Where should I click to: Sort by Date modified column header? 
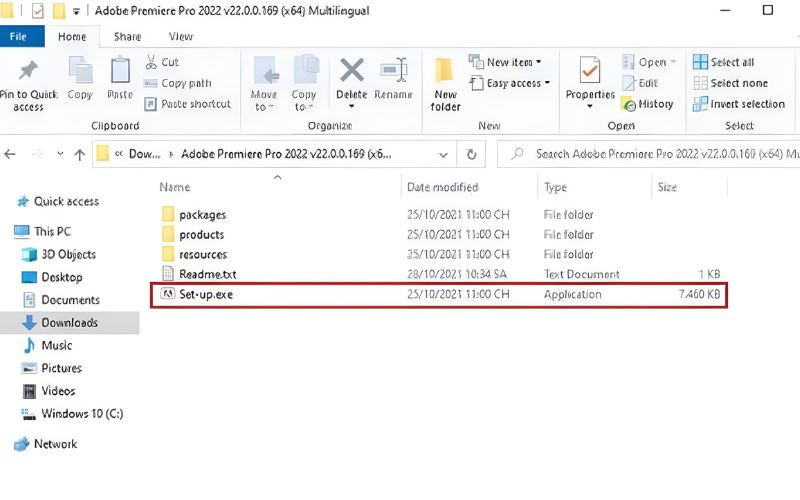[x=442, y=187]
